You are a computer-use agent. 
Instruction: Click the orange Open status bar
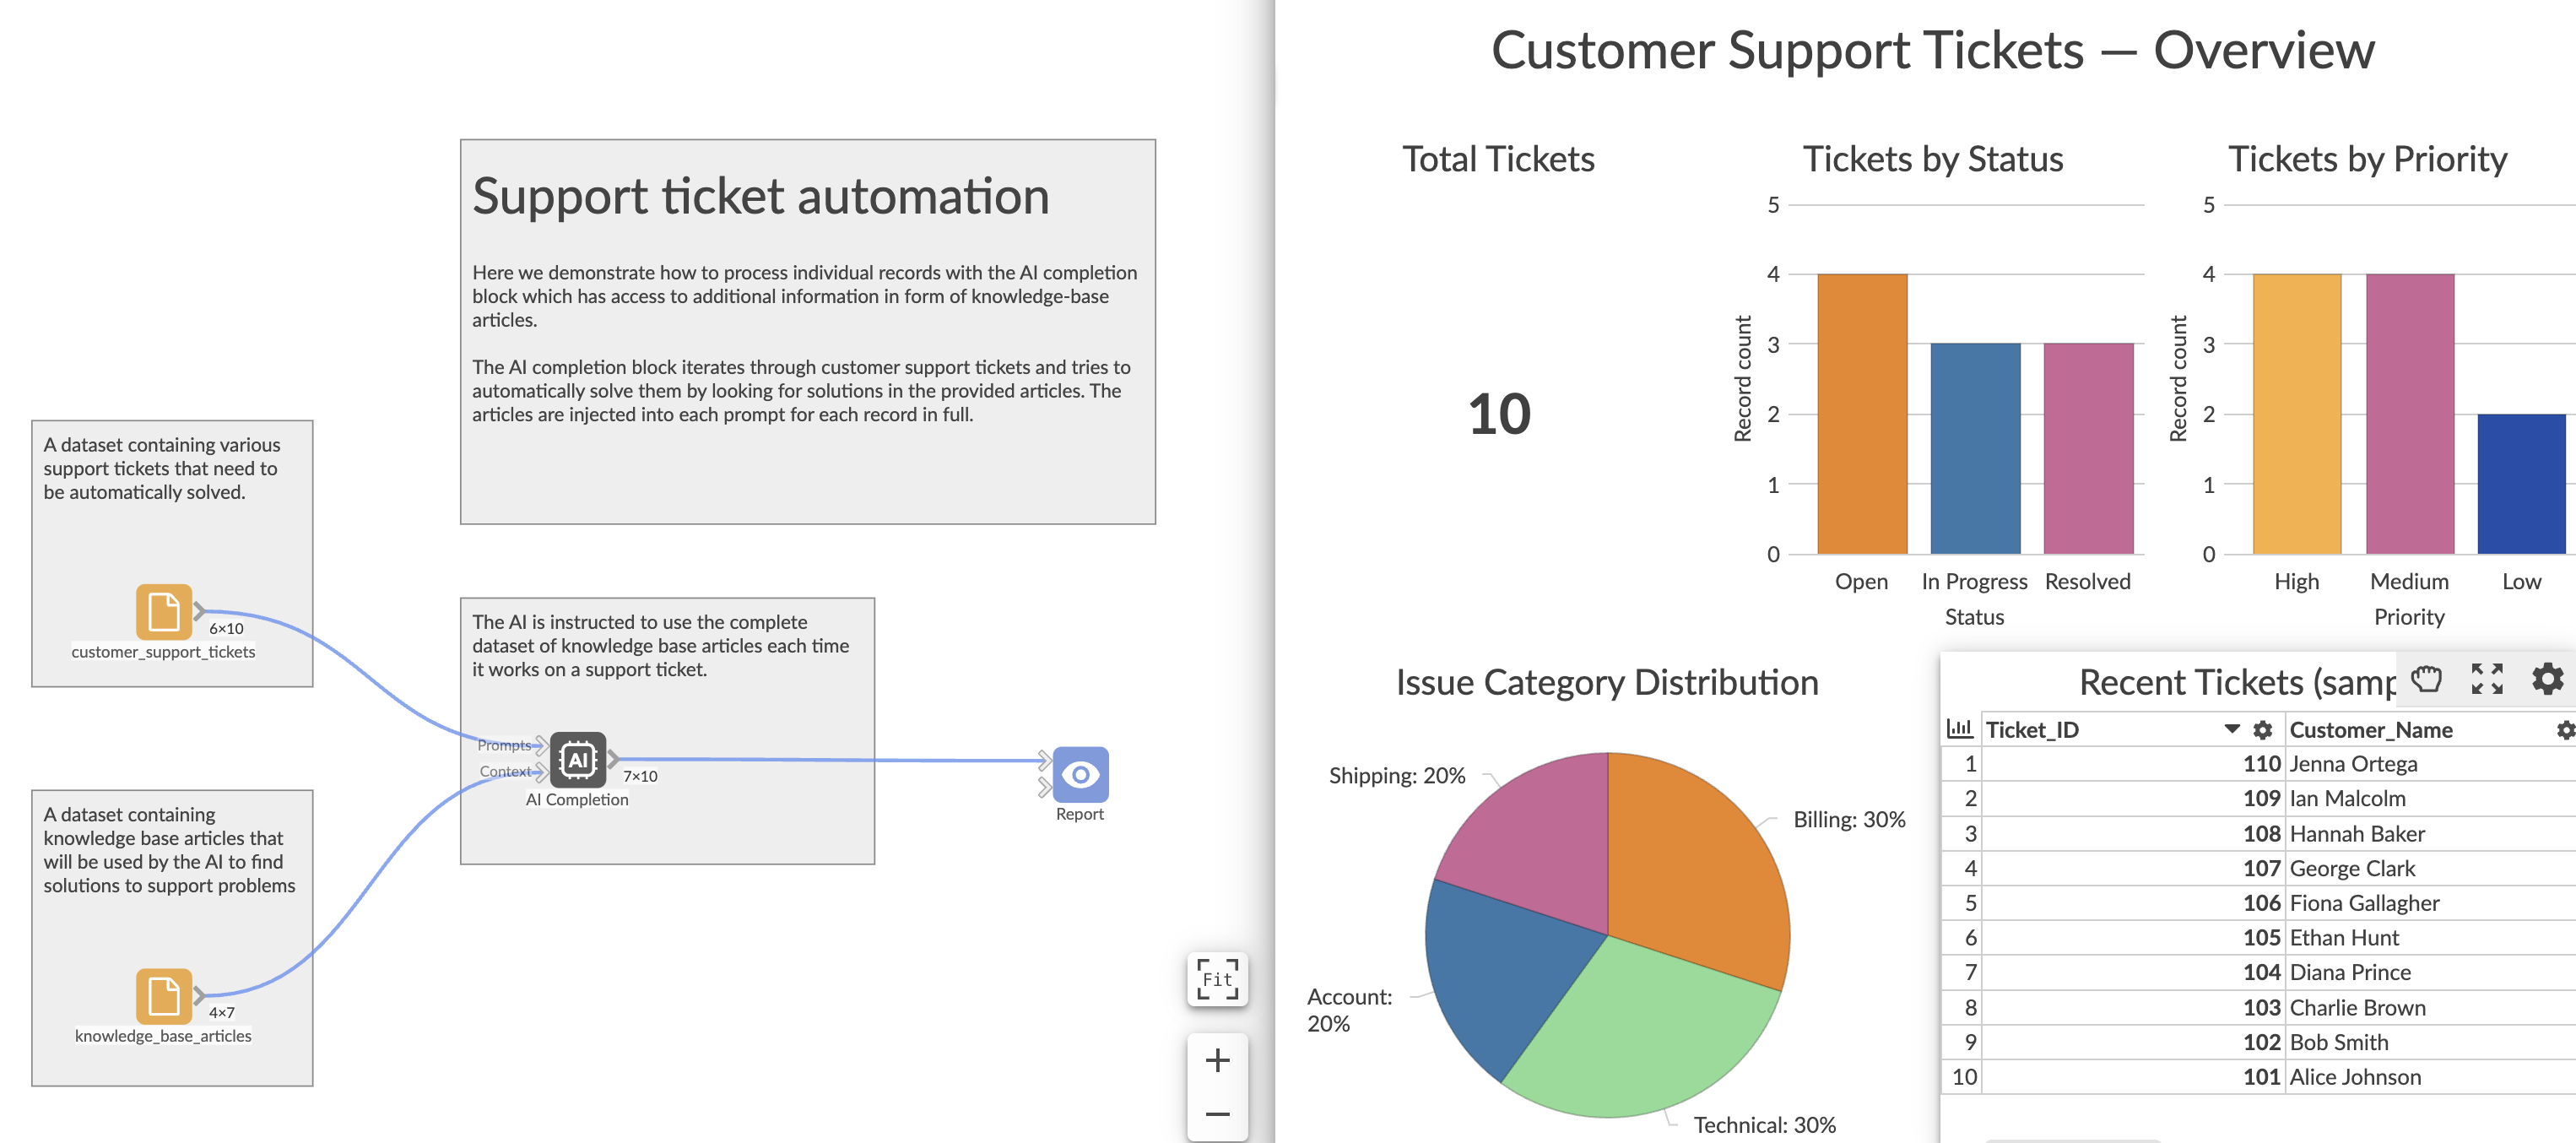click(1861, 413)
